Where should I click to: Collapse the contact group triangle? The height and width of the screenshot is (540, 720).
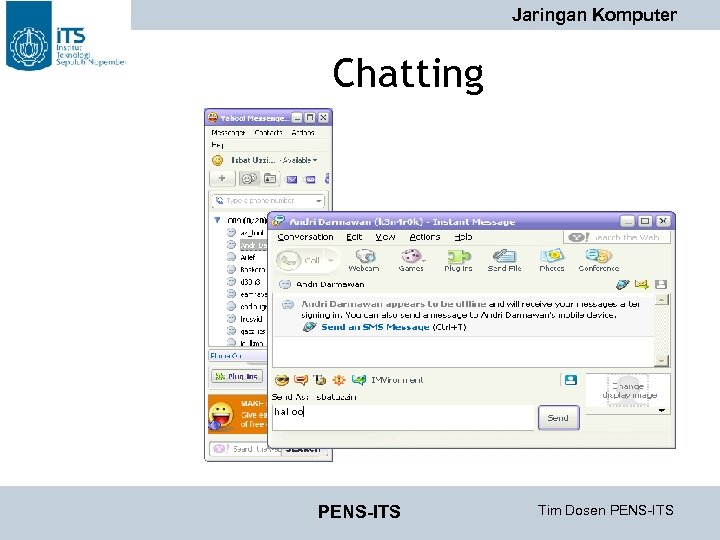[217, 220]
